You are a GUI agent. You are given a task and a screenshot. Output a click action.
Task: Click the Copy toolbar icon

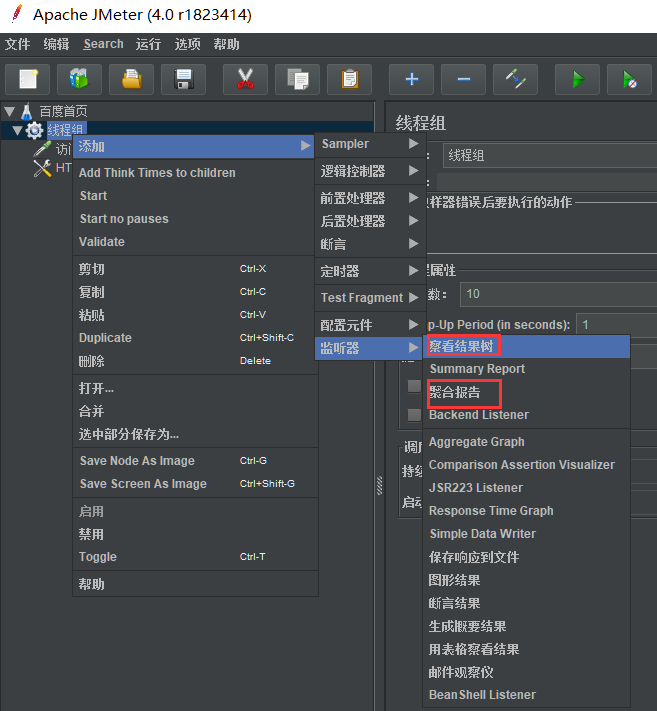point(297,79)
